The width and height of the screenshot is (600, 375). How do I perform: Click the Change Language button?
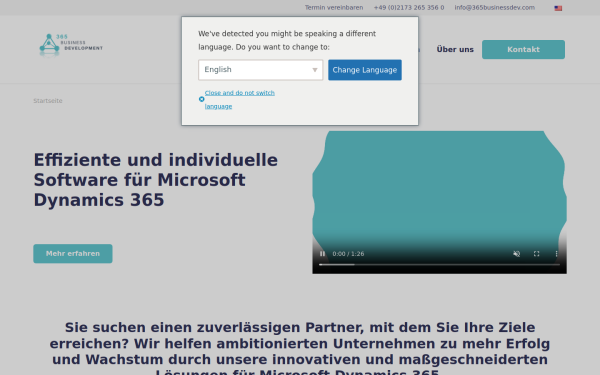[365, 70]
